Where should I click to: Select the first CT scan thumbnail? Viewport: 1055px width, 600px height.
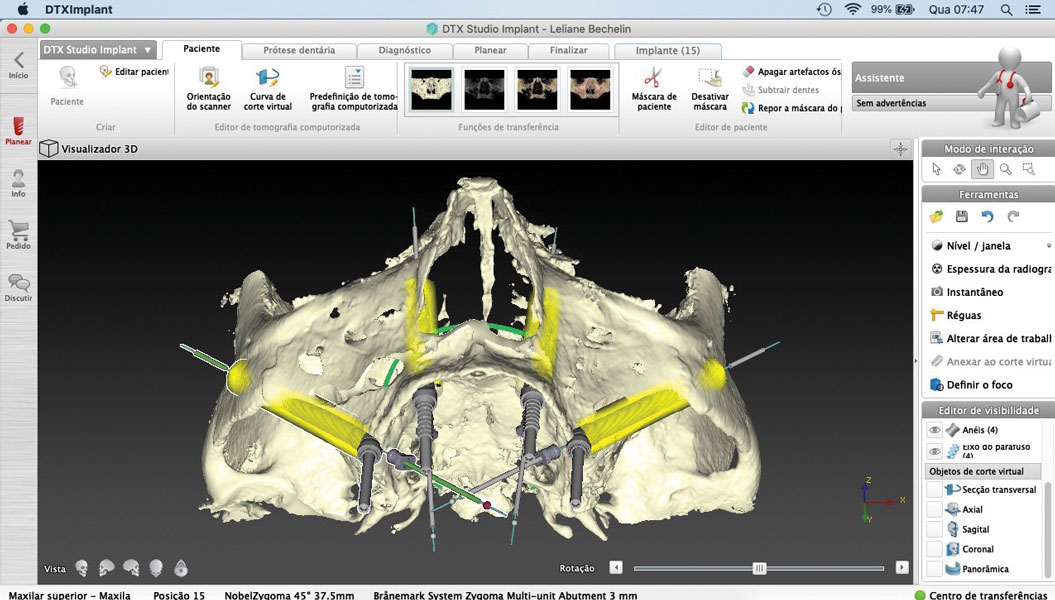coord(432,88)
